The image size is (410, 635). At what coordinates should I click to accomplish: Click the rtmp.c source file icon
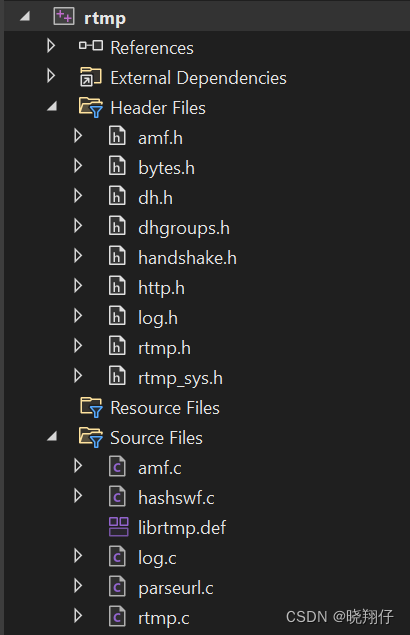(x=117, y=616)
